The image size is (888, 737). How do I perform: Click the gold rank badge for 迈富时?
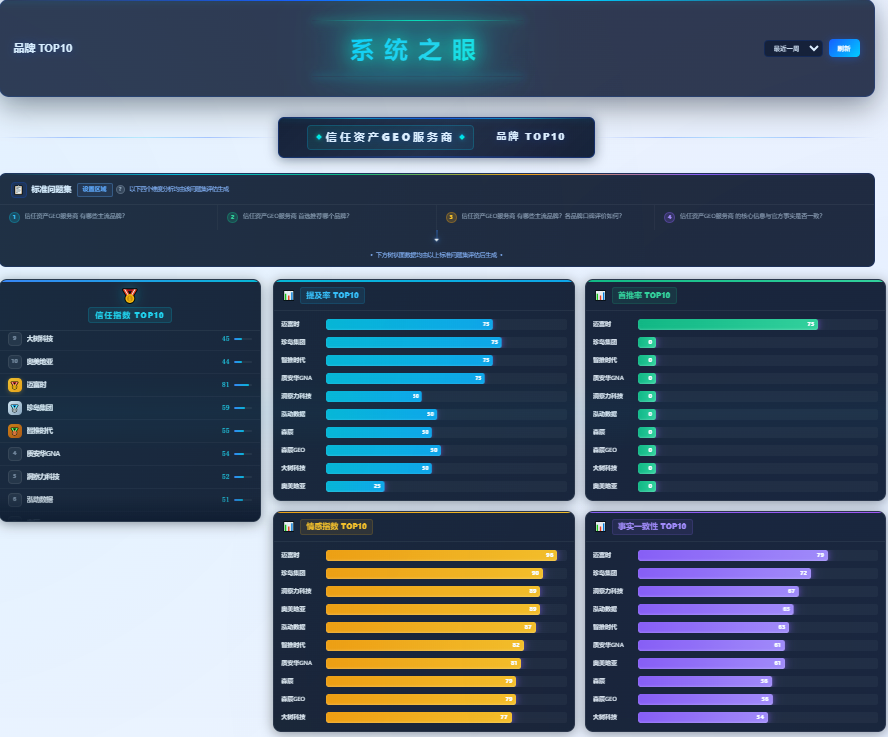pos(15,385)
